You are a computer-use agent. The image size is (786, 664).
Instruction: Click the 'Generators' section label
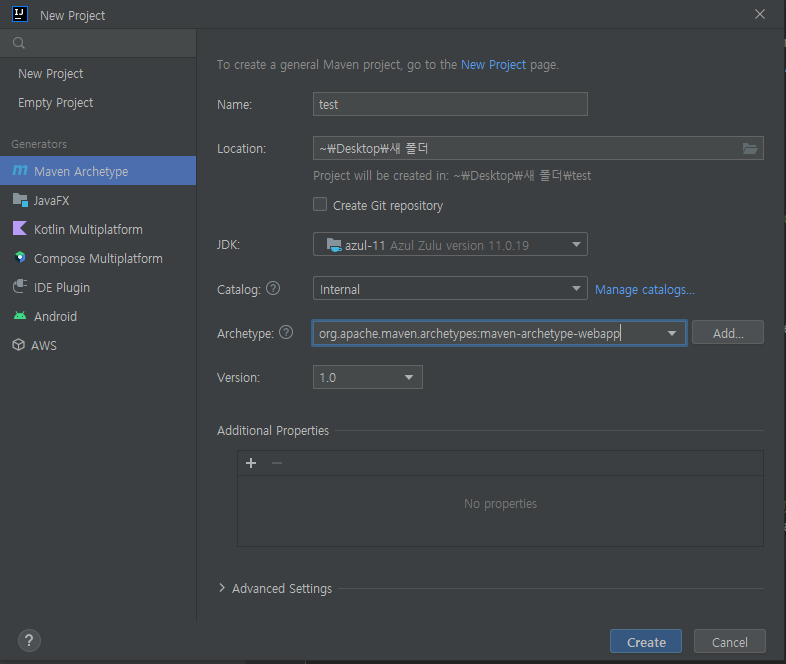(x=39, y=144)
